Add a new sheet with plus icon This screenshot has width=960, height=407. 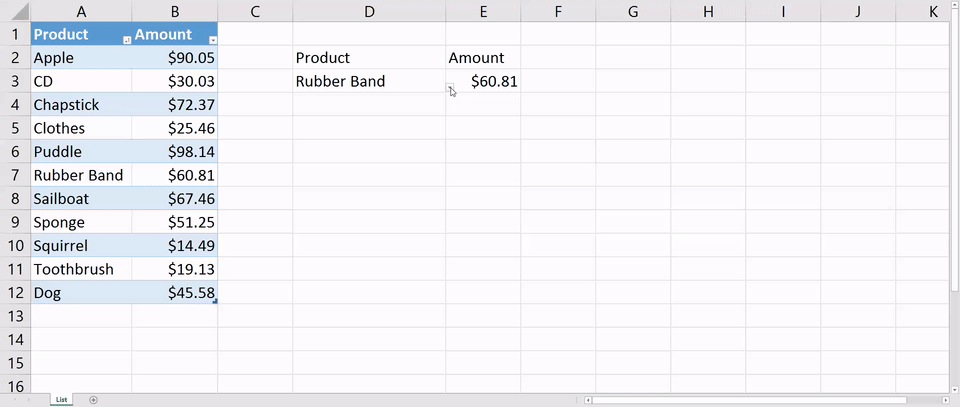coord(93,400)
